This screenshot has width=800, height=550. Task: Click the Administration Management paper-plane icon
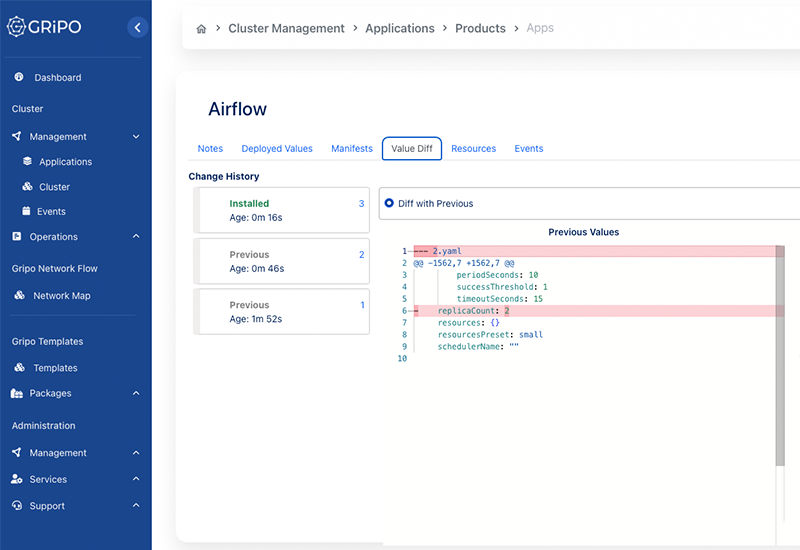17,452
